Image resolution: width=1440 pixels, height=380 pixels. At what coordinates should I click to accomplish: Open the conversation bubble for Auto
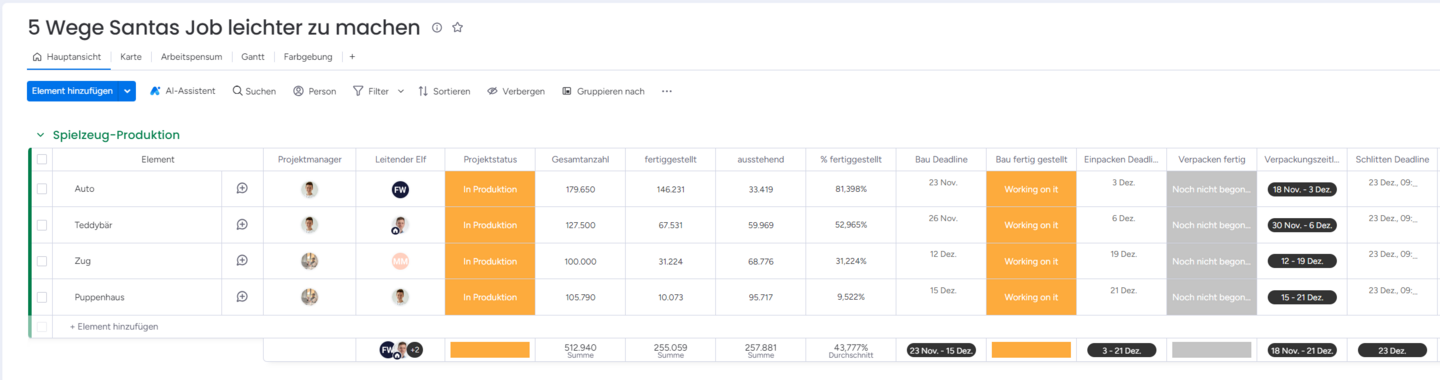[242, 189]
